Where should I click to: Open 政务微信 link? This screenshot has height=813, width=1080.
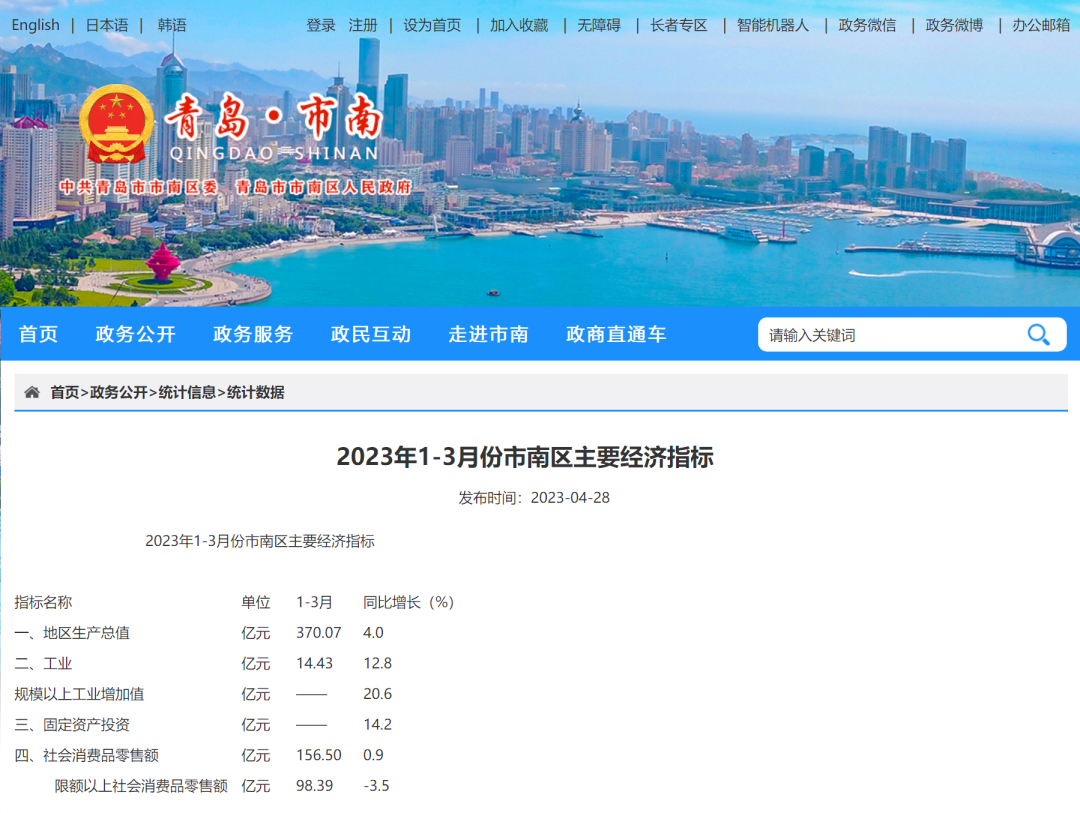[x=867, y=25]
